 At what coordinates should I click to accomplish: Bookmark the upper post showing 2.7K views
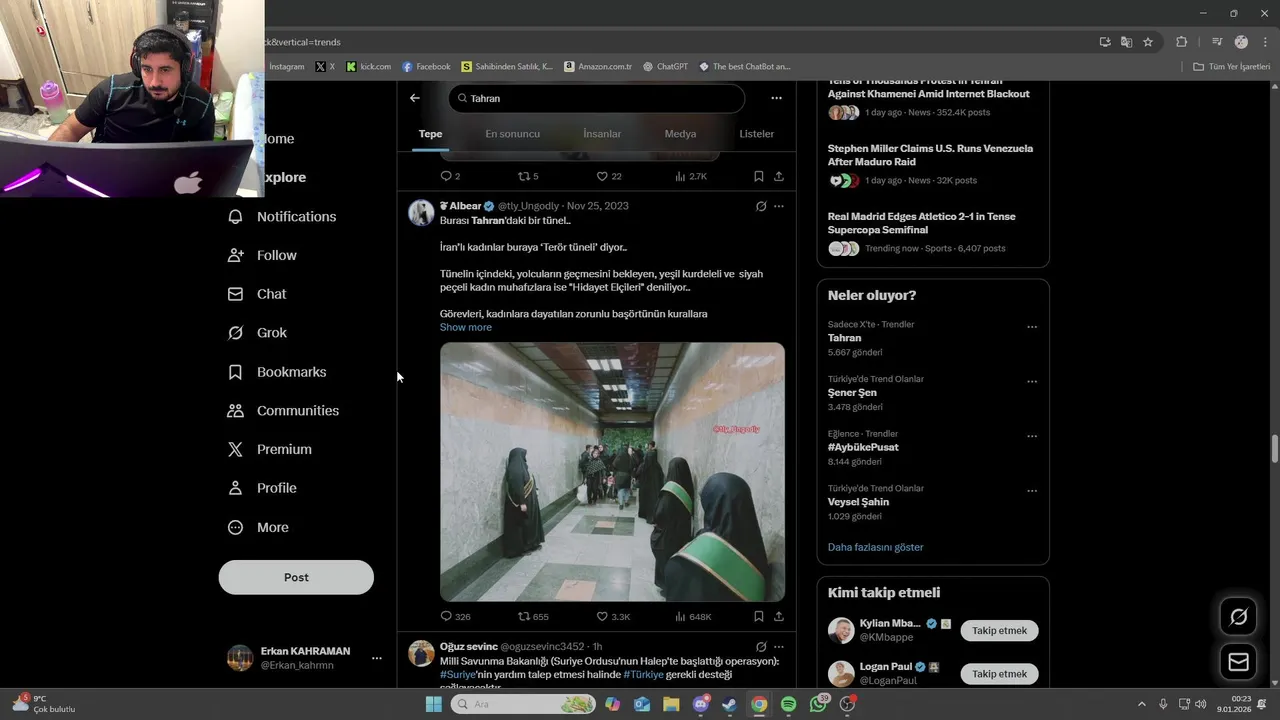759,176
